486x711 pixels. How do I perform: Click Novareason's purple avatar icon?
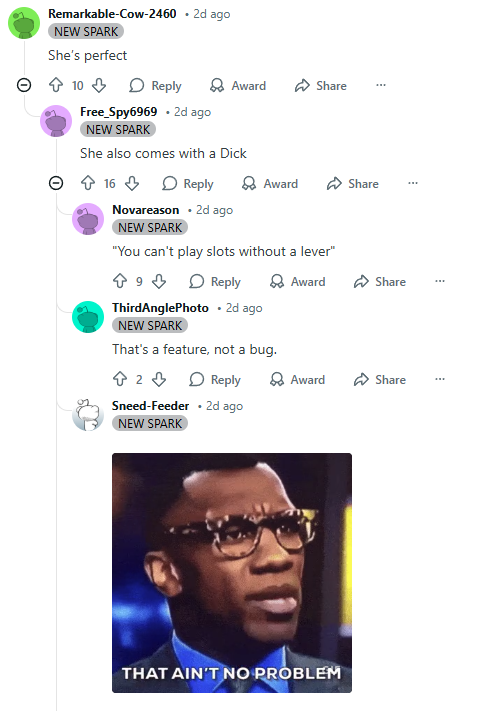click(x=88, y=219)
